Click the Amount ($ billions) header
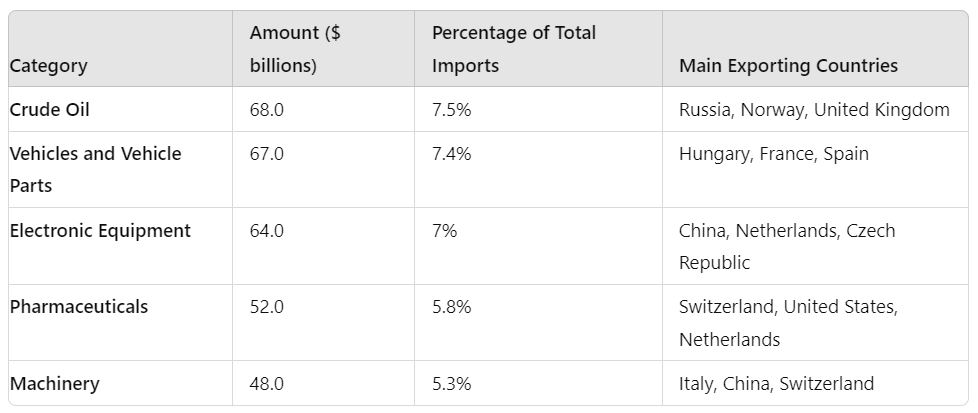978x413 pixels. pyautogui.click(x=295, y=49)
